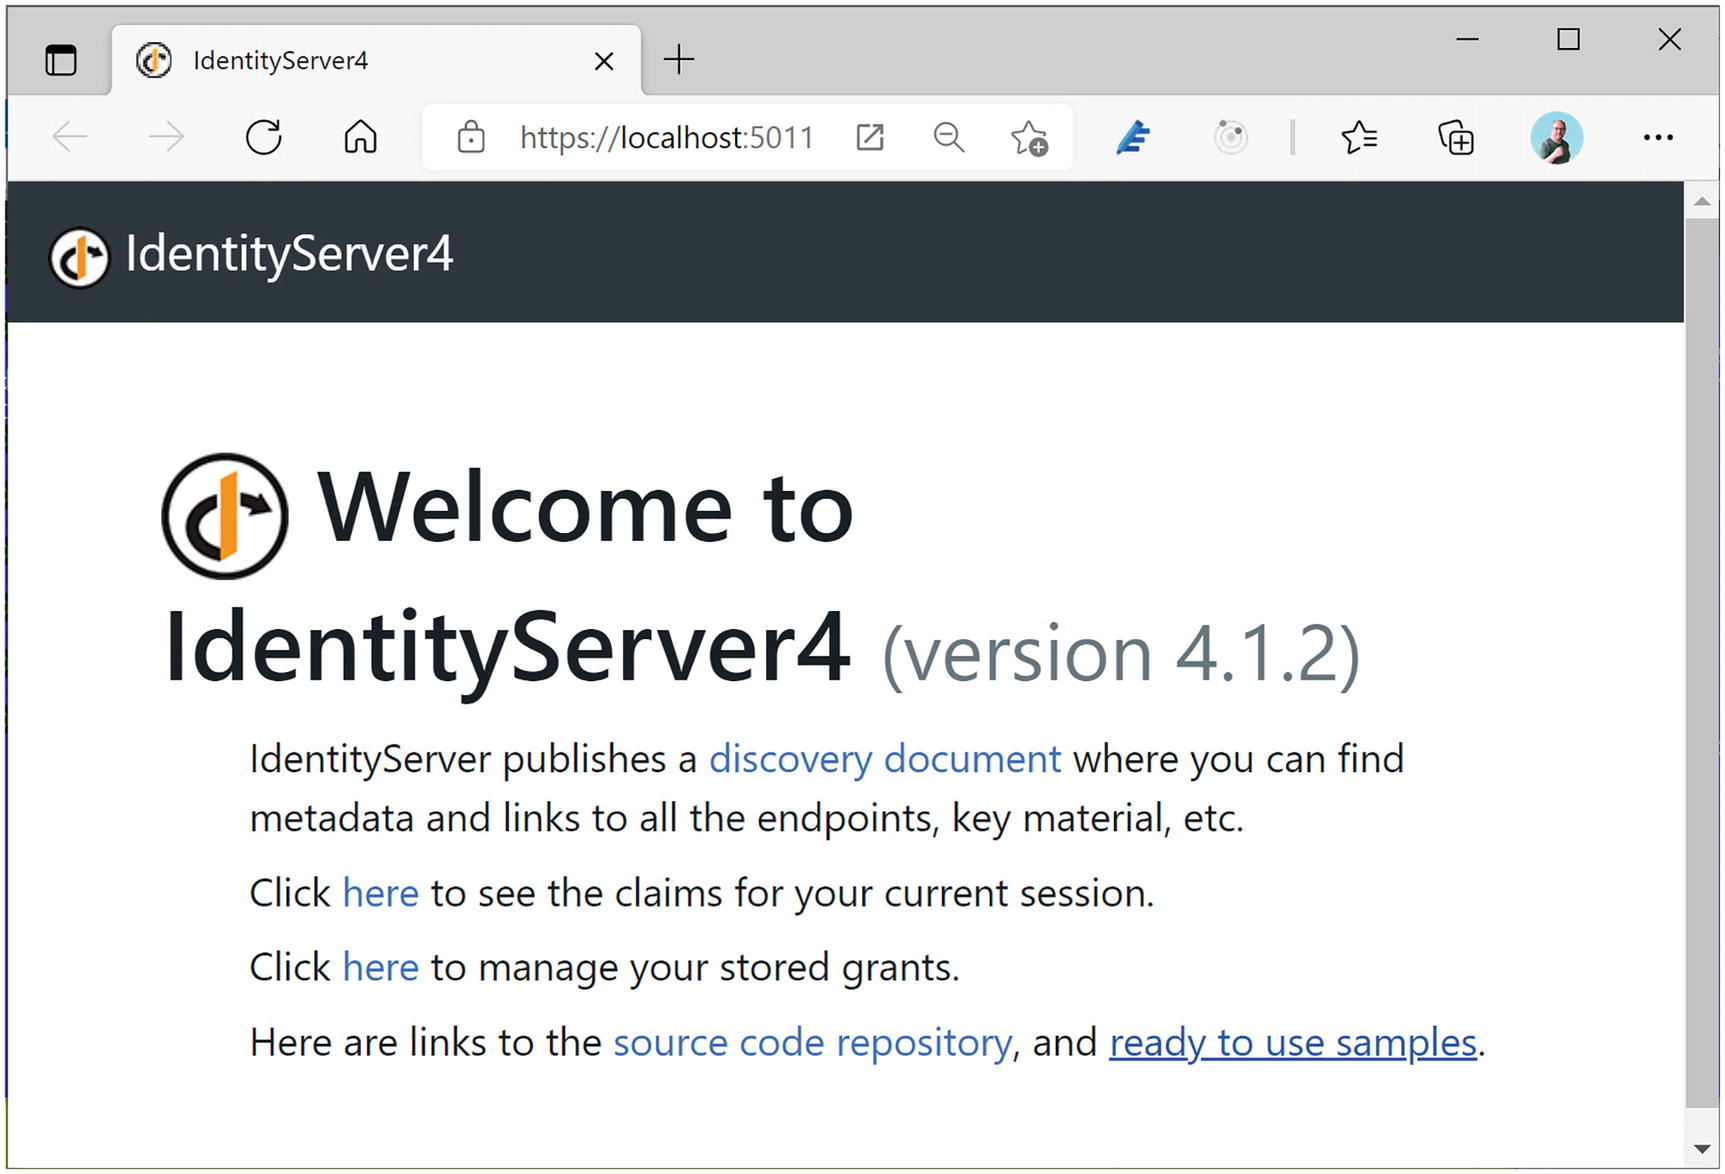Add this page to favorites
This screenshot has height=1174, width=1725.
(1029, 137)
